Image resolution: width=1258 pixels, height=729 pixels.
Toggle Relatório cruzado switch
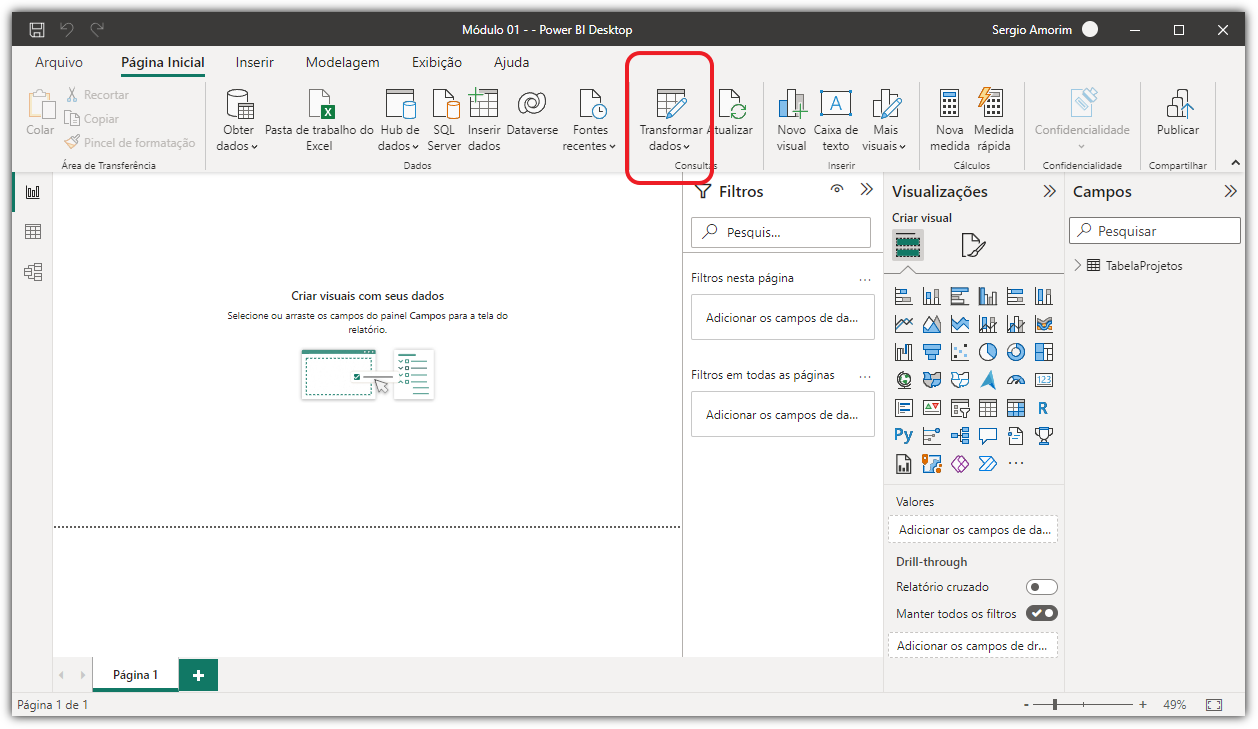point(1042,587)
